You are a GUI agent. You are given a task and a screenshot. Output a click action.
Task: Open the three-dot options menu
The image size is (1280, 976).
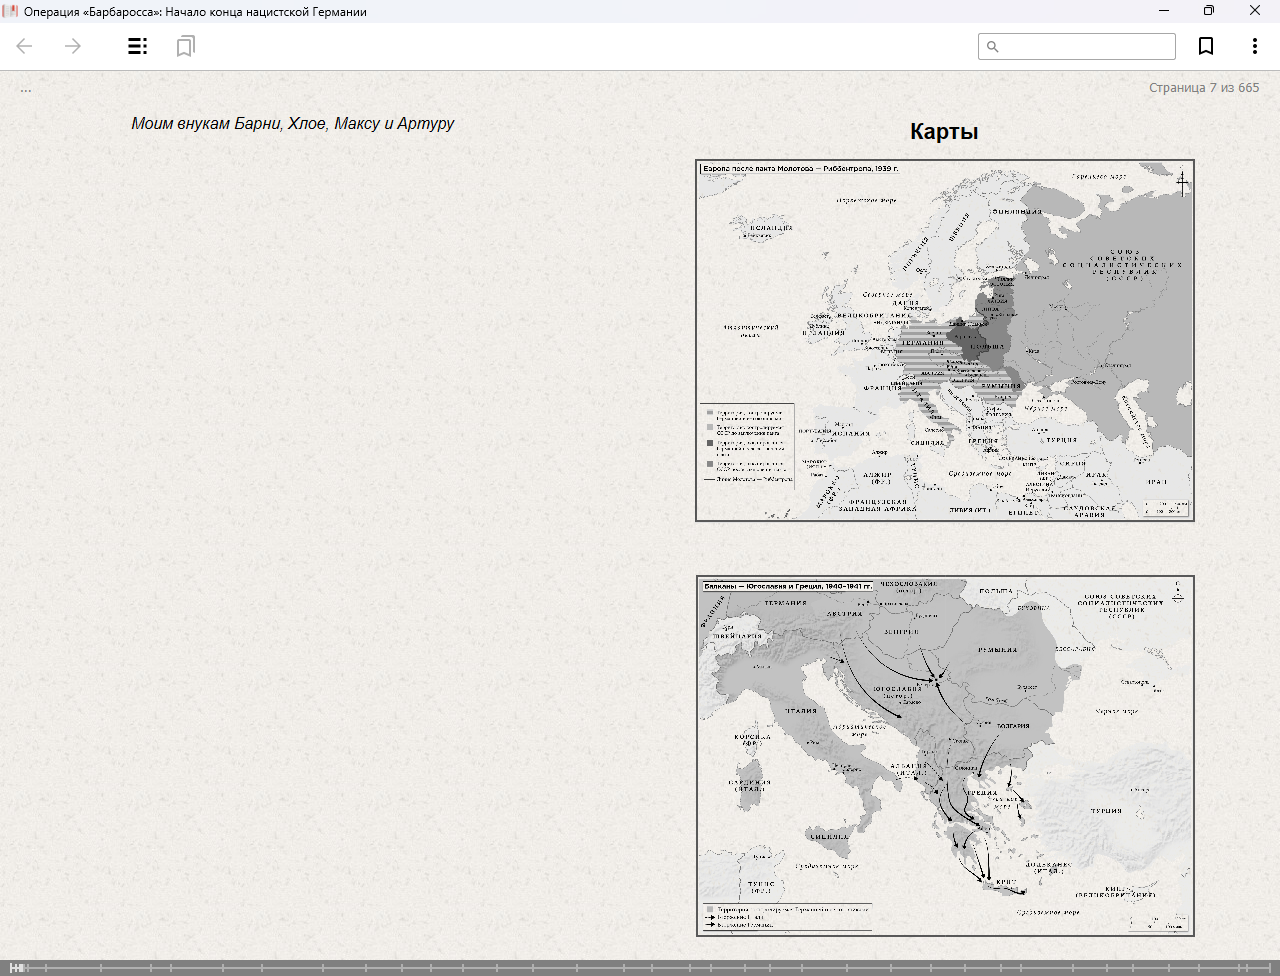point(1254,46)
